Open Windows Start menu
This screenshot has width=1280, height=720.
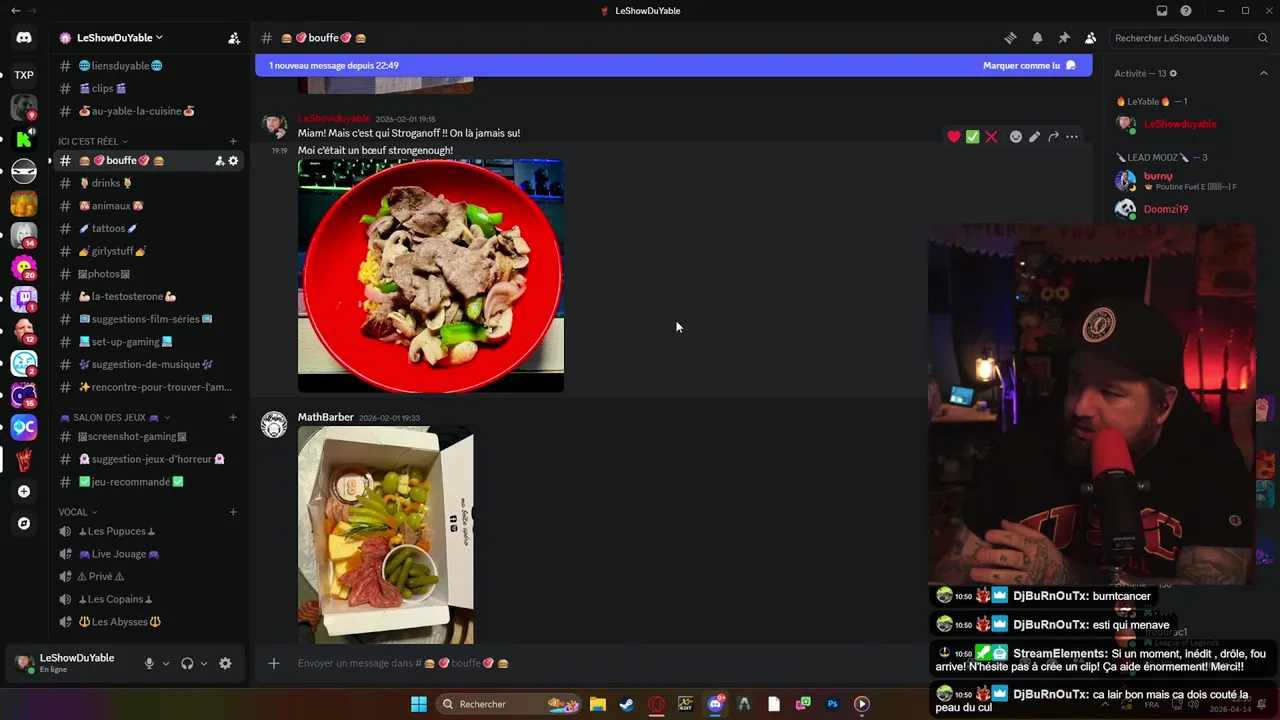click(419, 704)
